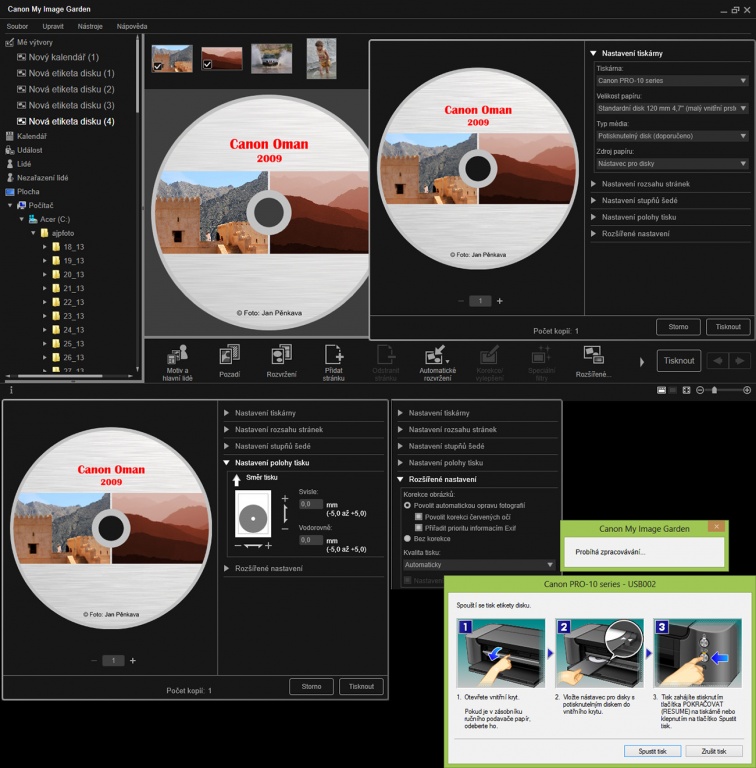Click the zoom out minus icon

click(x=700, y=390)
